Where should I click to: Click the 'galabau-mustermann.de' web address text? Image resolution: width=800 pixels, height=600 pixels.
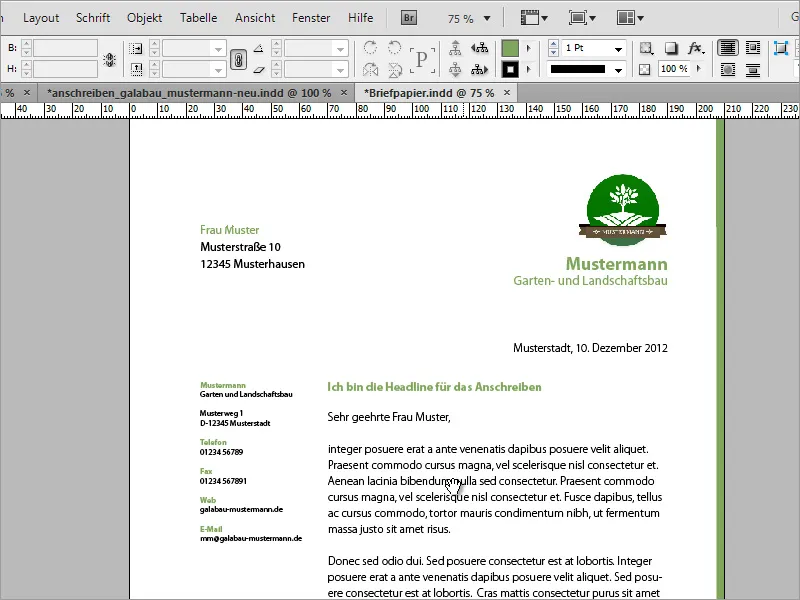click(241, 509)
